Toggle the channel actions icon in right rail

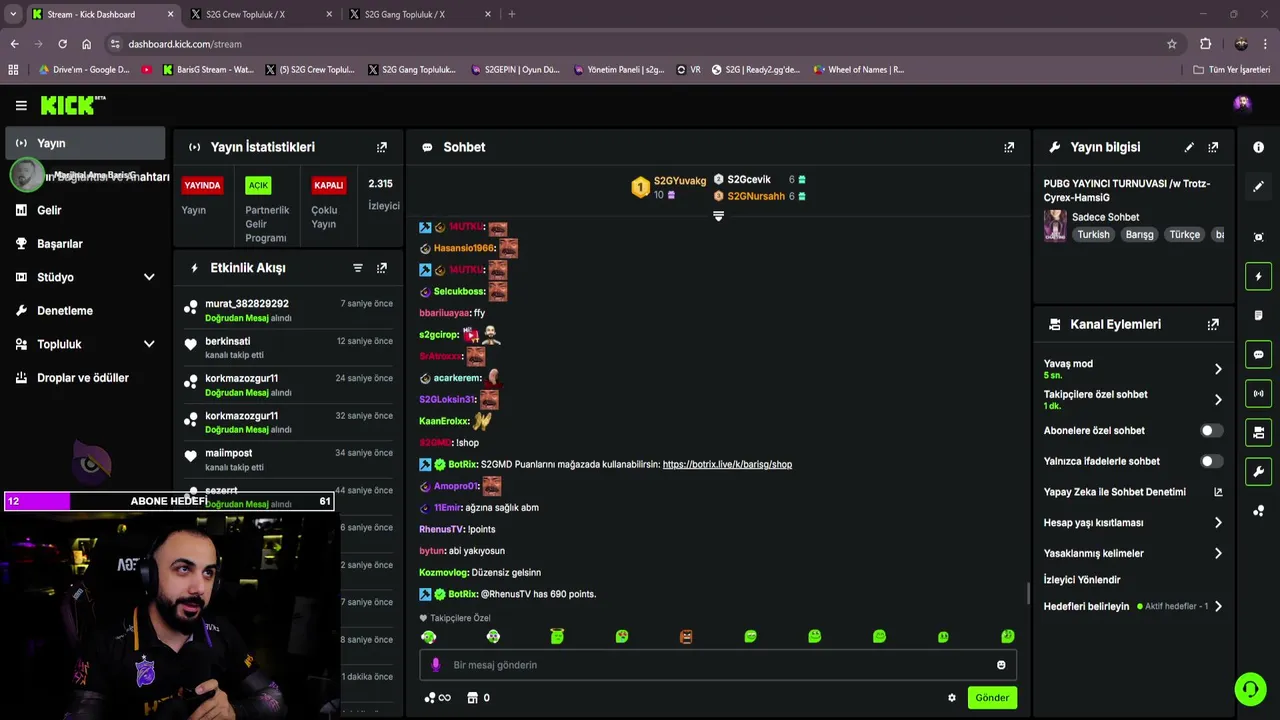pyautogui.click(x=1258, y=433)
